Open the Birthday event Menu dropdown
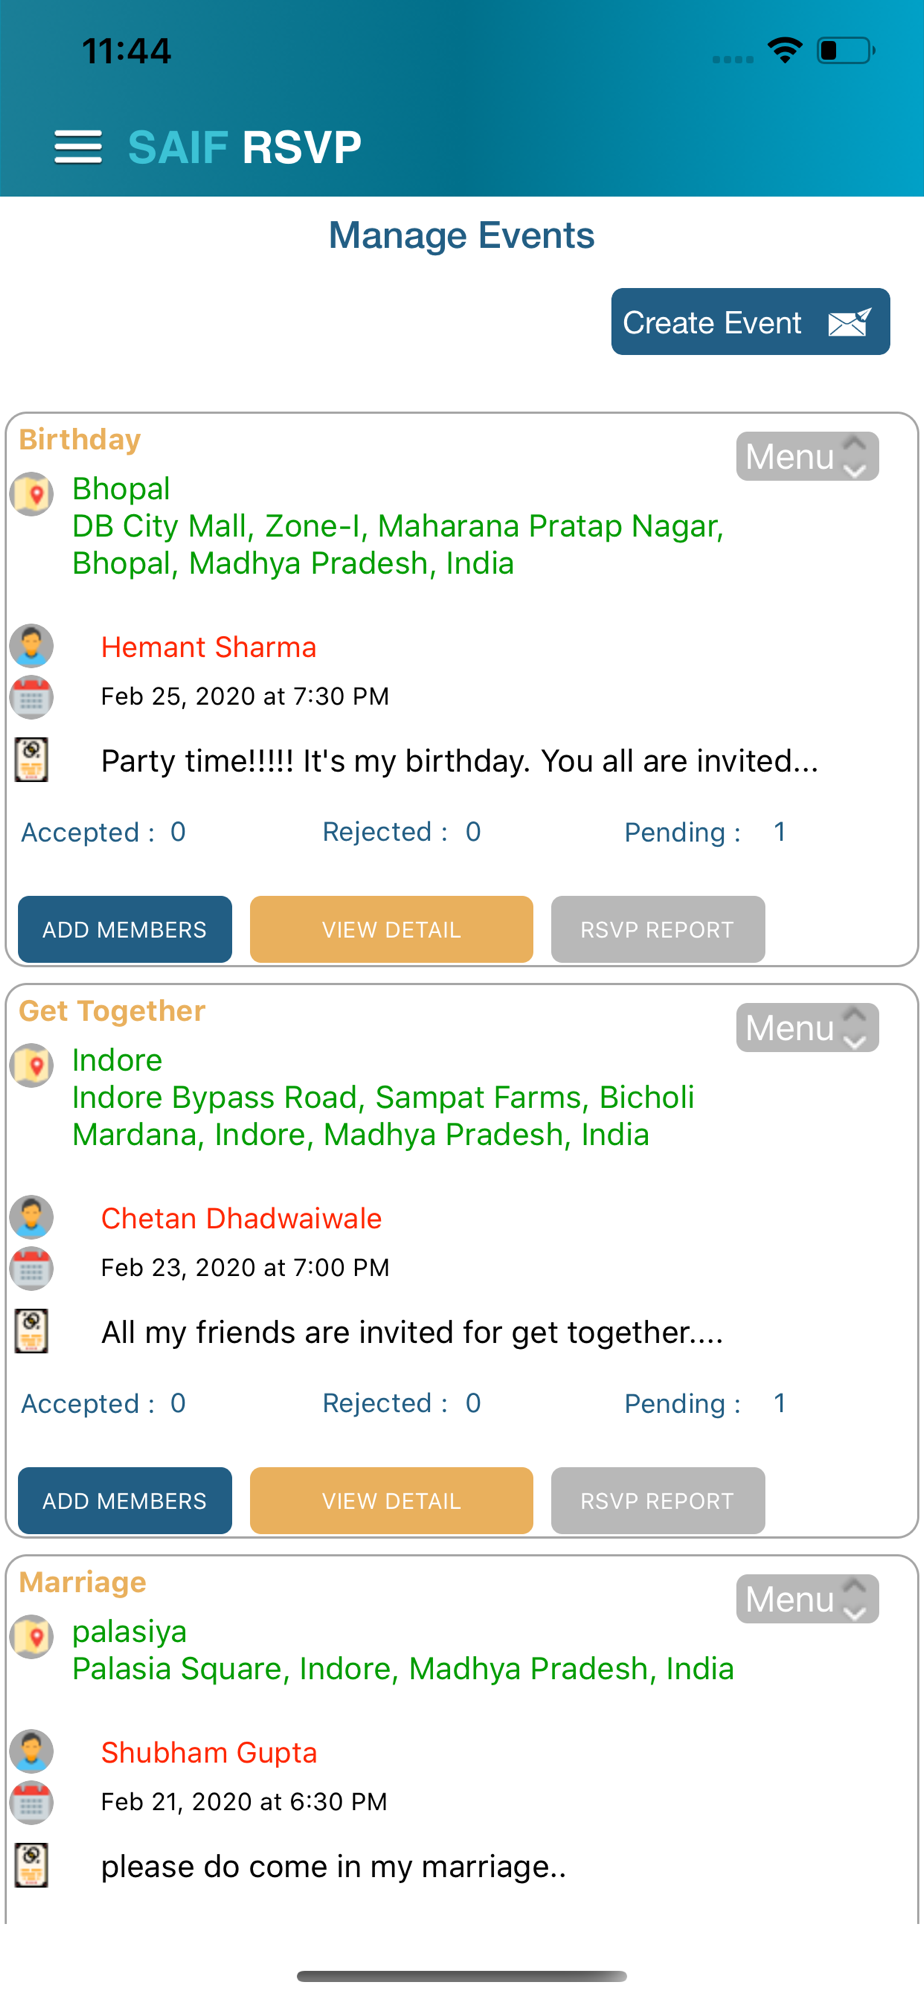The width and height of the screenshot is (924, 2000). coord(807,456)
